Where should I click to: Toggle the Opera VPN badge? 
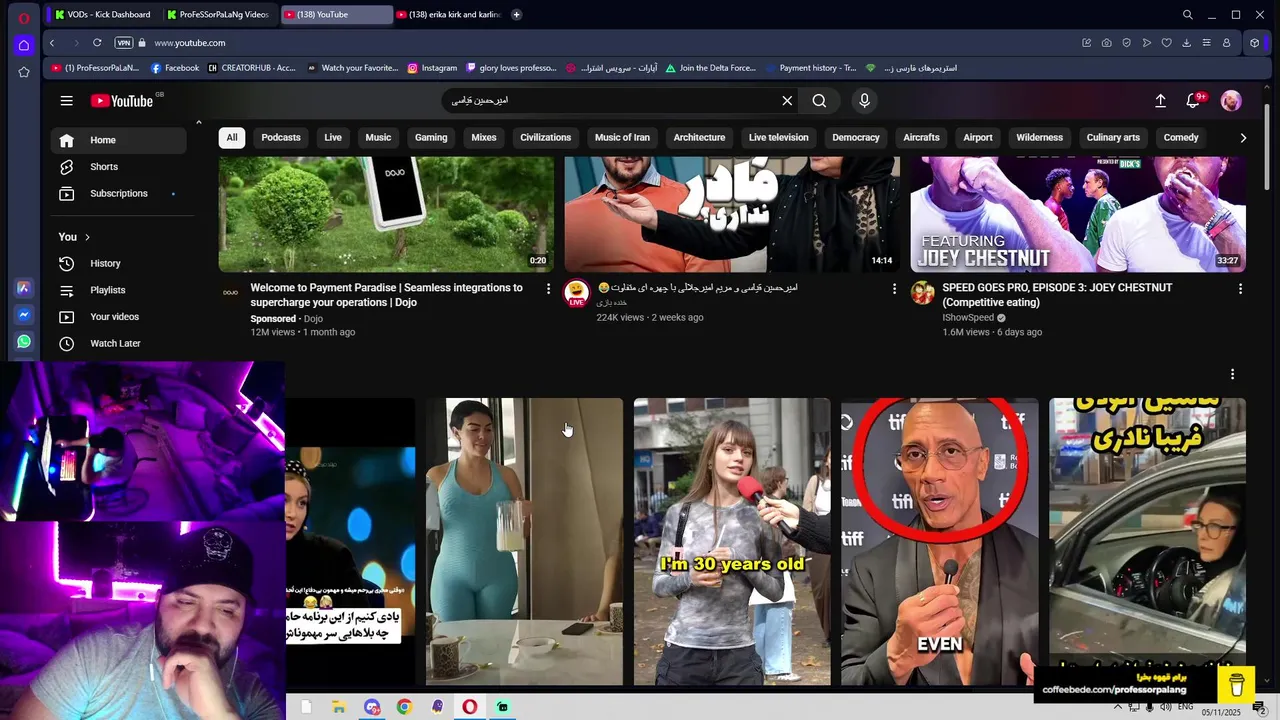click(x=124, y=43)
